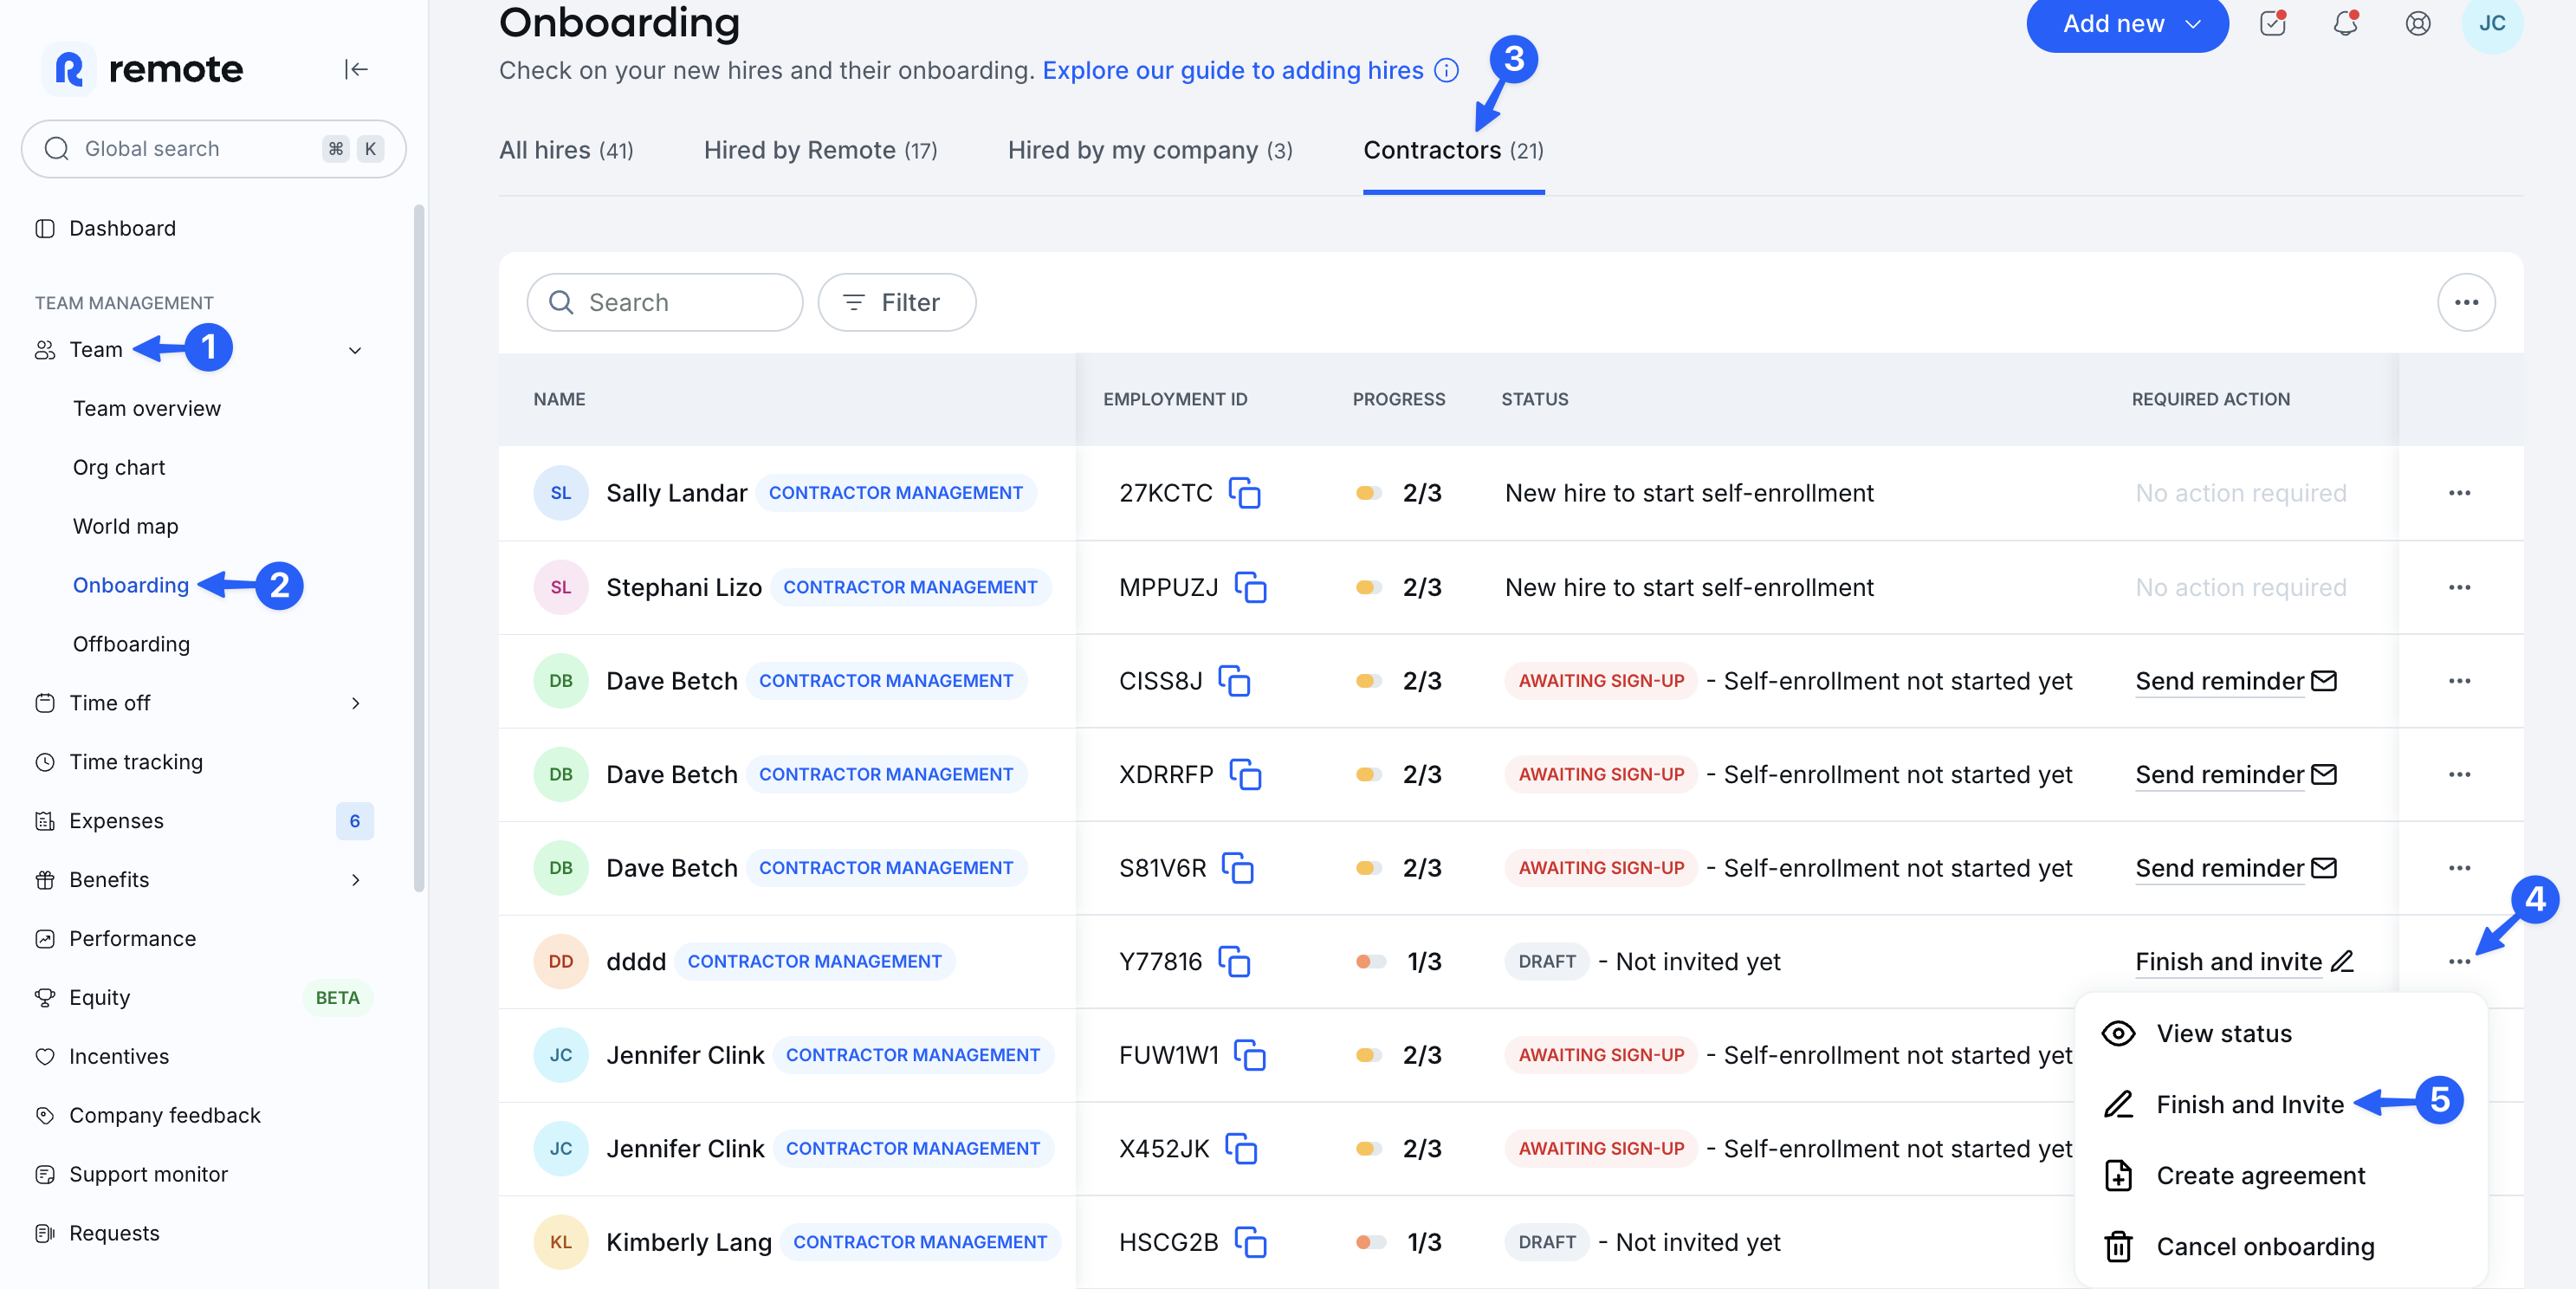Viewport: 2576px width, 1289px height.
Task: Copy employment ID MPPUZJ
Action: pos(1250,587)
